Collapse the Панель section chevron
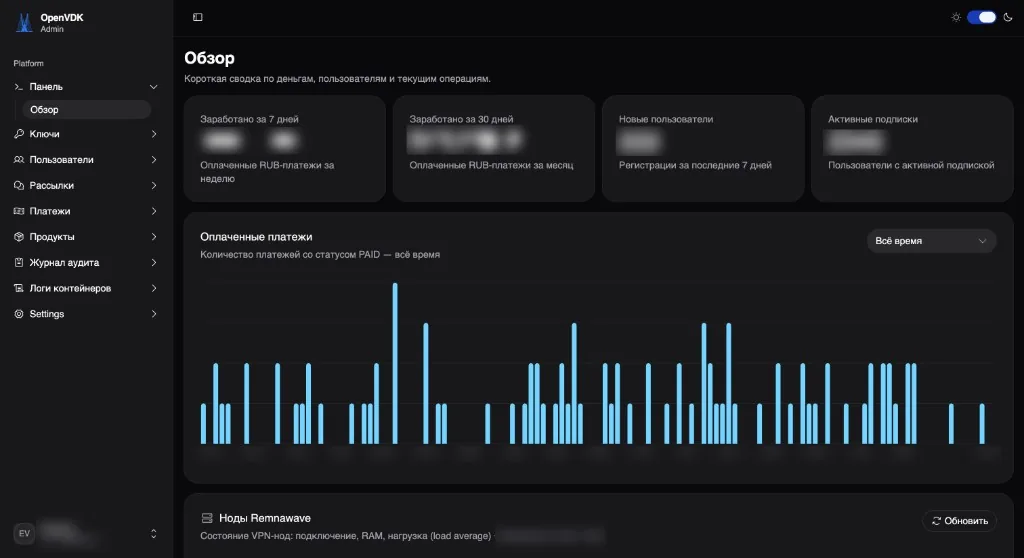 [153, 87]
